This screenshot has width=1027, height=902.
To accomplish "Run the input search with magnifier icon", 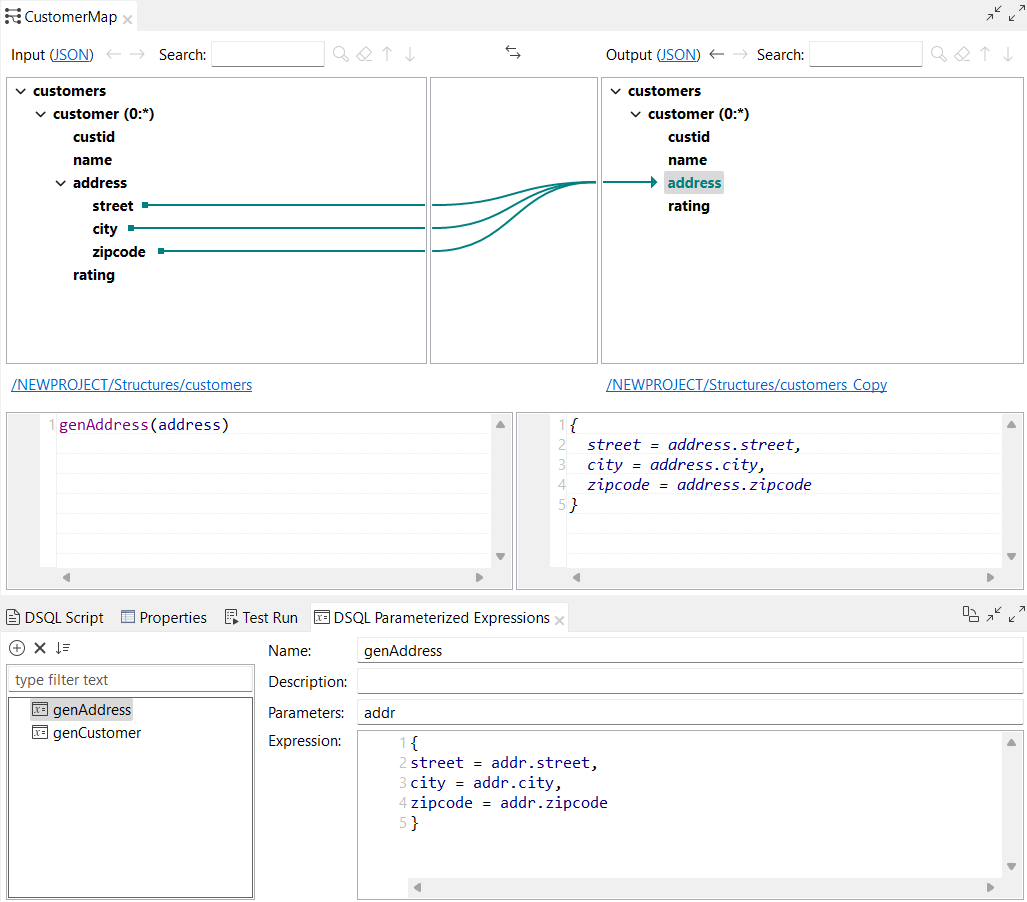I will click(339, 54).
